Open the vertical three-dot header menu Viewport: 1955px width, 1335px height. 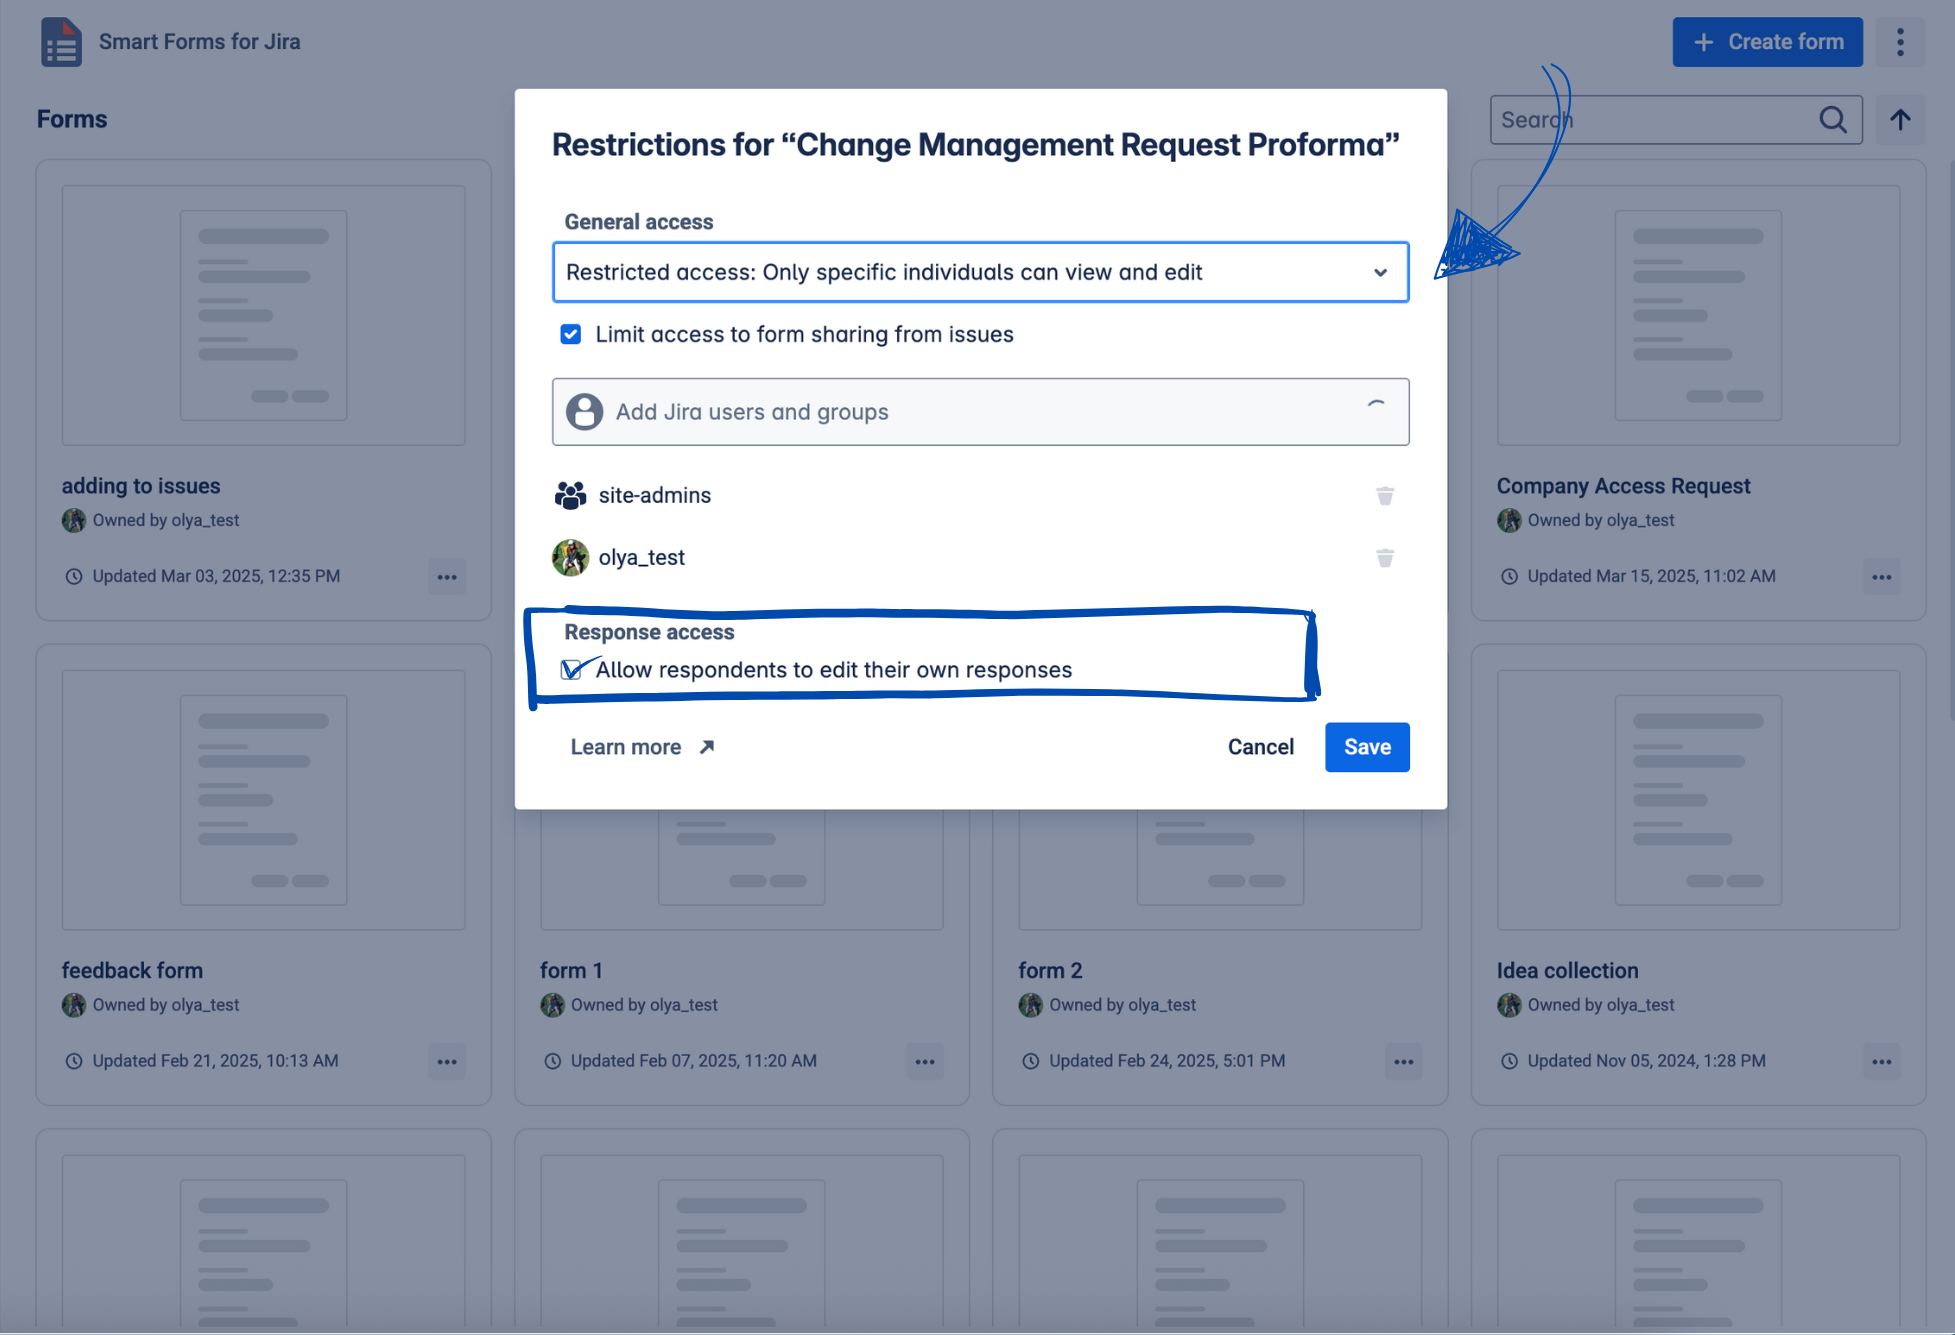[x=1900, y=42]
